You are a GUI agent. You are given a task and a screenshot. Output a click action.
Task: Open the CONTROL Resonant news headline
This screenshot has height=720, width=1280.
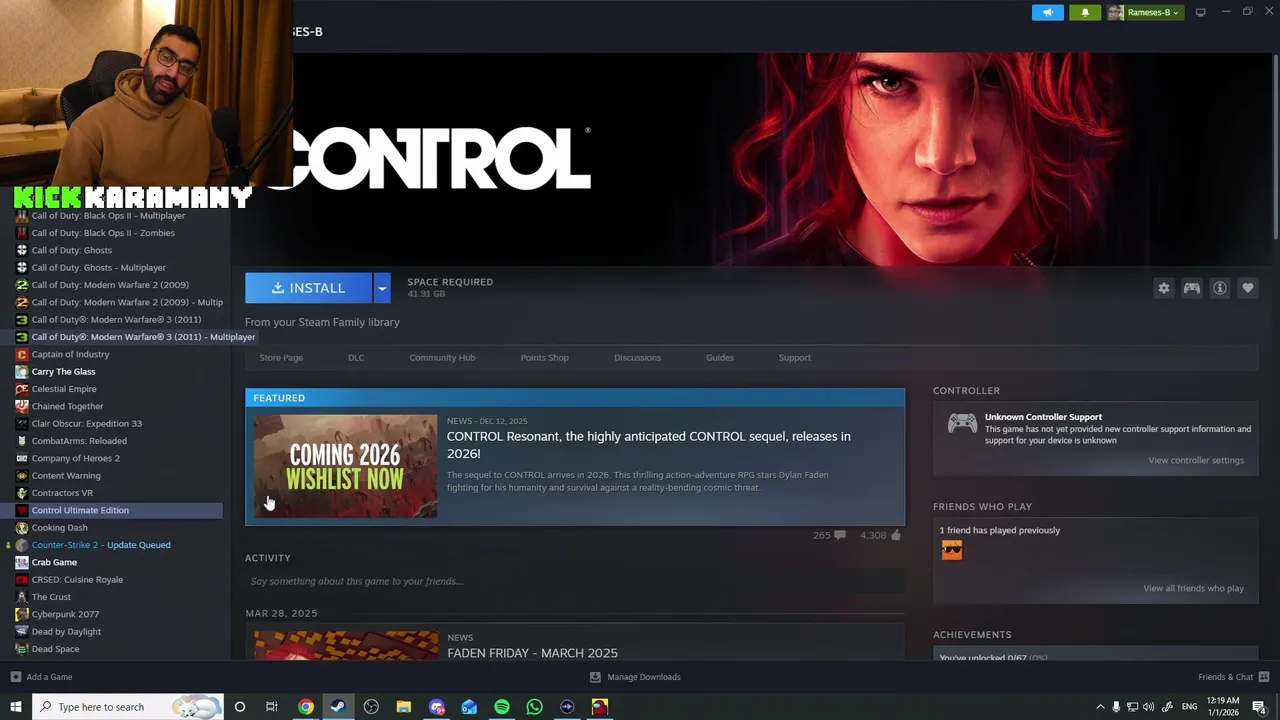point(648,445)
